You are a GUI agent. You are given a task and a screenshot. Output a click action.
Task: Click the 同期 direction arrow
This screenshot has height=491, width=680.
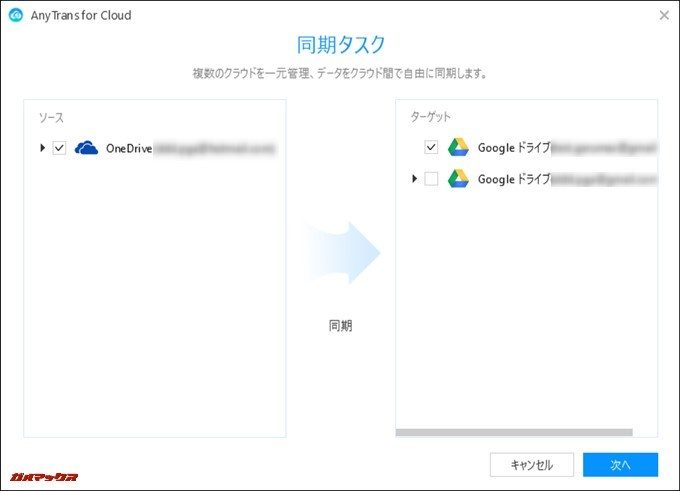343,253
